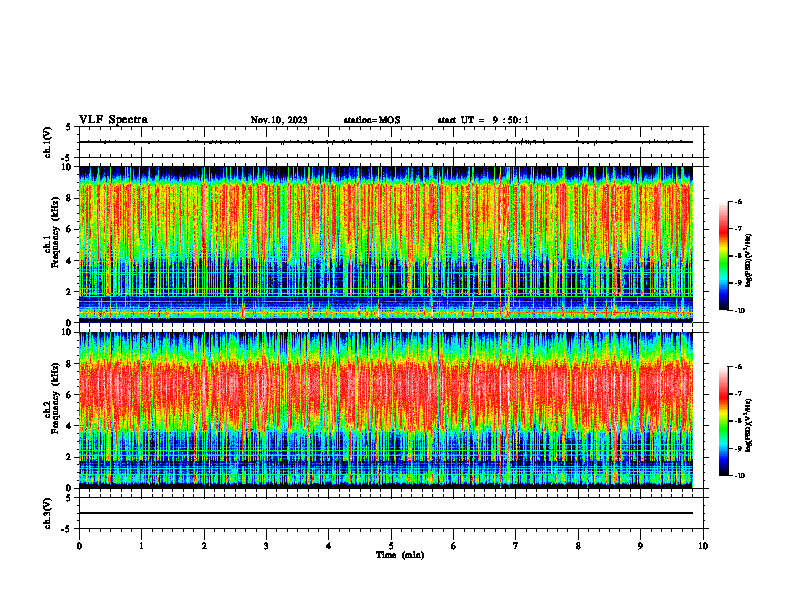Click time axis tick label "8"

tap(578, 546)
